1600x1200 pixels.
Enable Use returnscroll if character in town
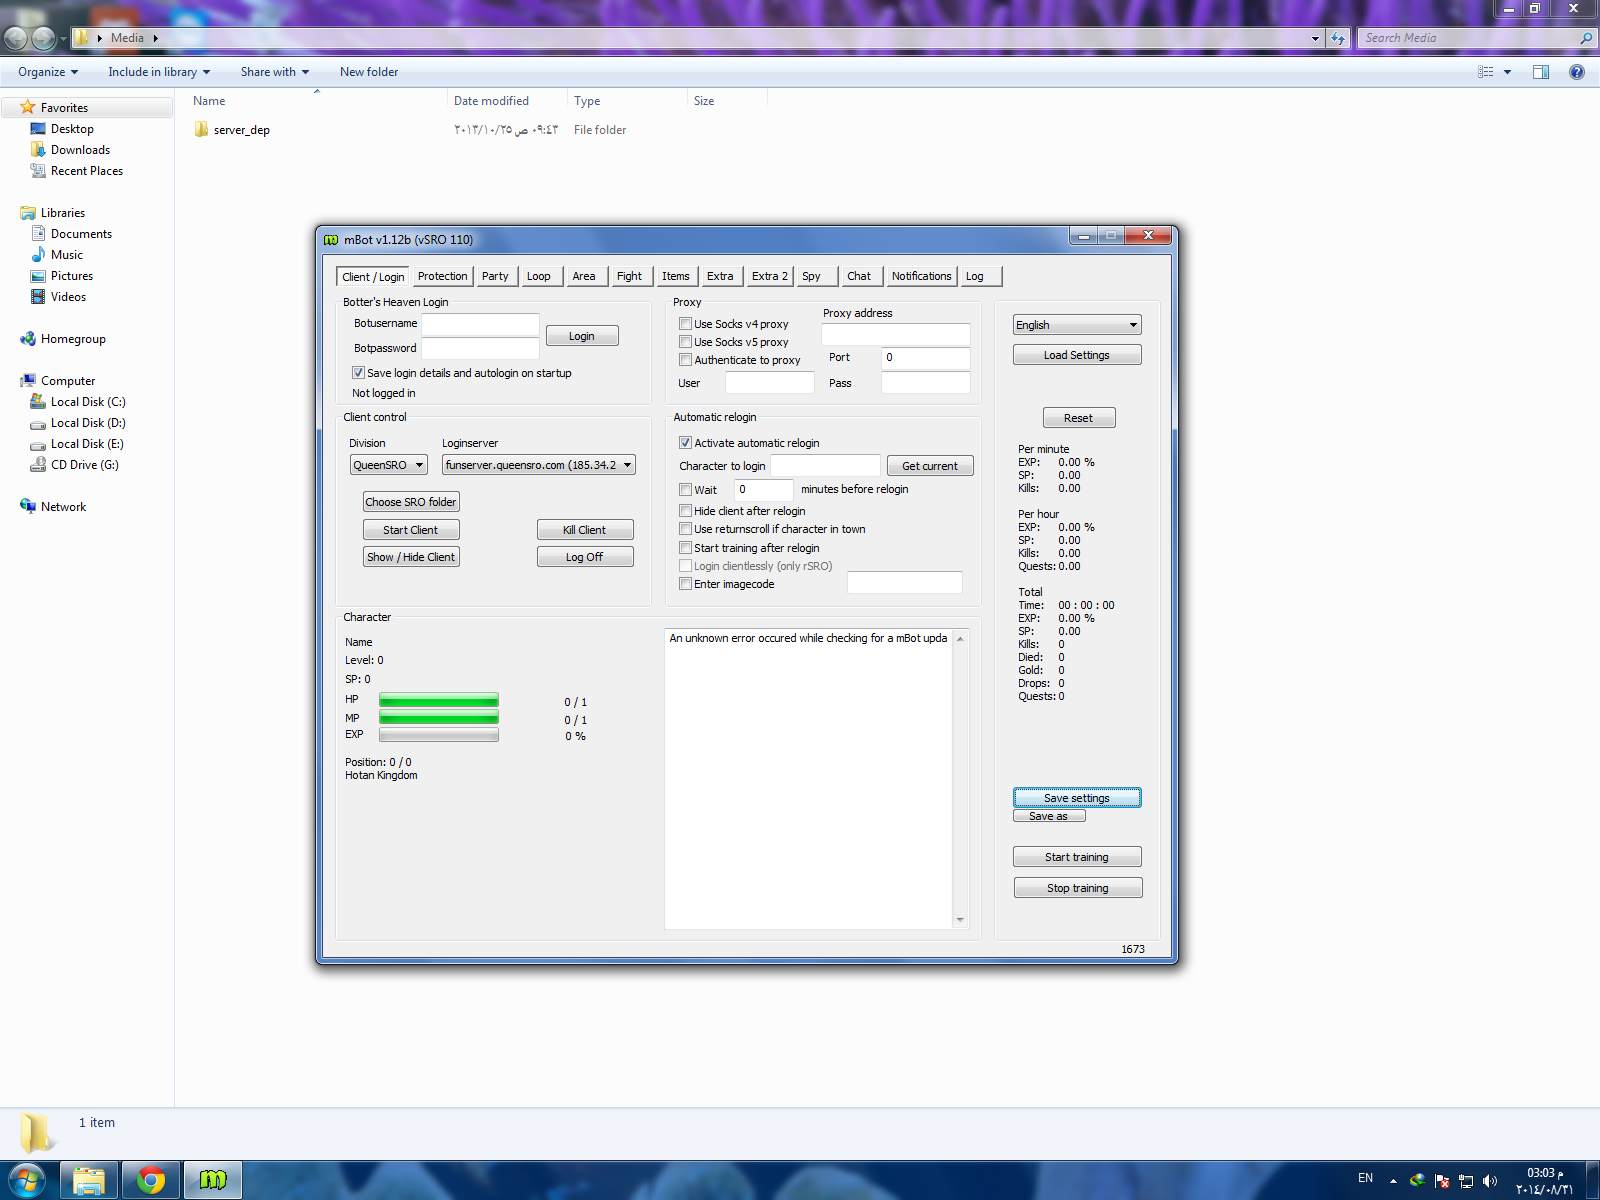coord(685,529)
